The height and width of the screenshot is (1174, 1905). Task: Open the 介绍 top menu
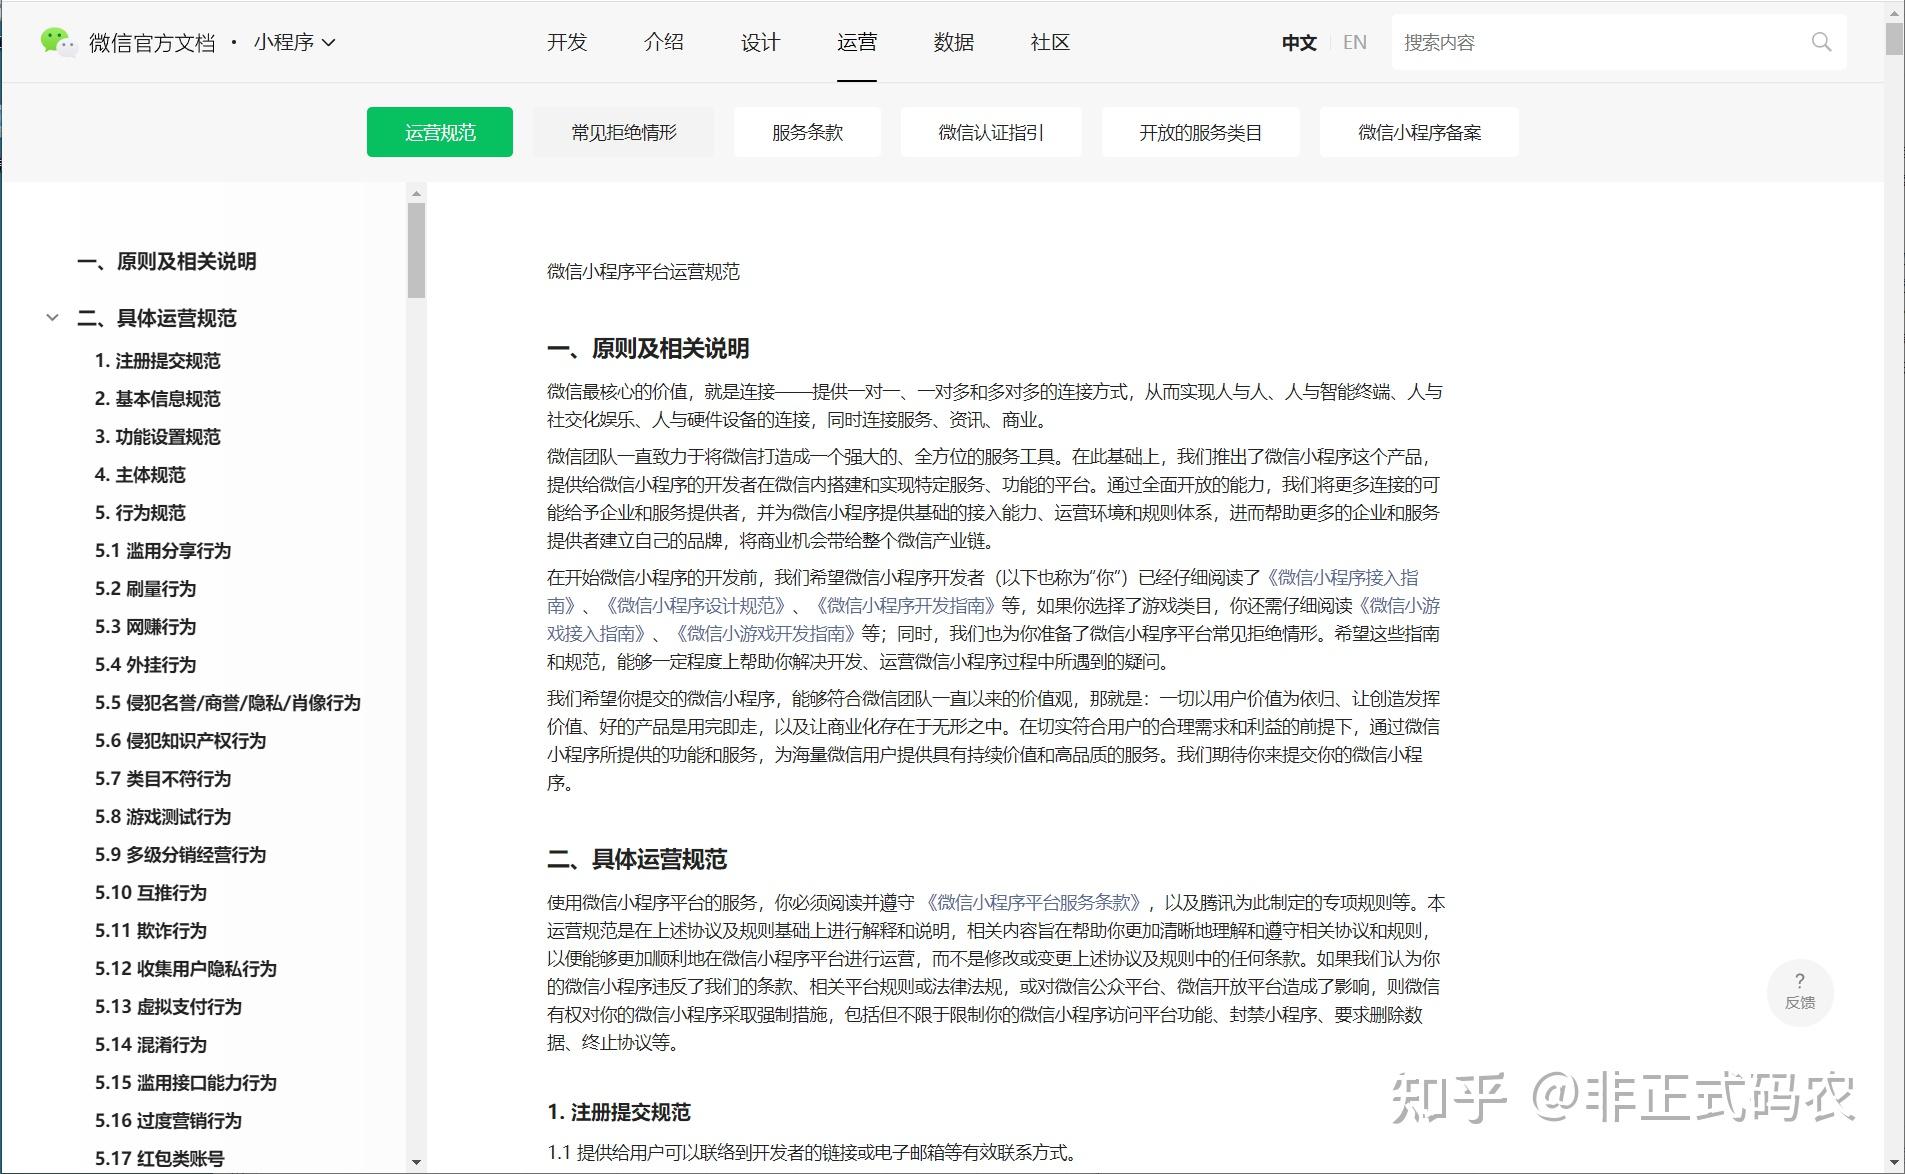click(664, 42)
